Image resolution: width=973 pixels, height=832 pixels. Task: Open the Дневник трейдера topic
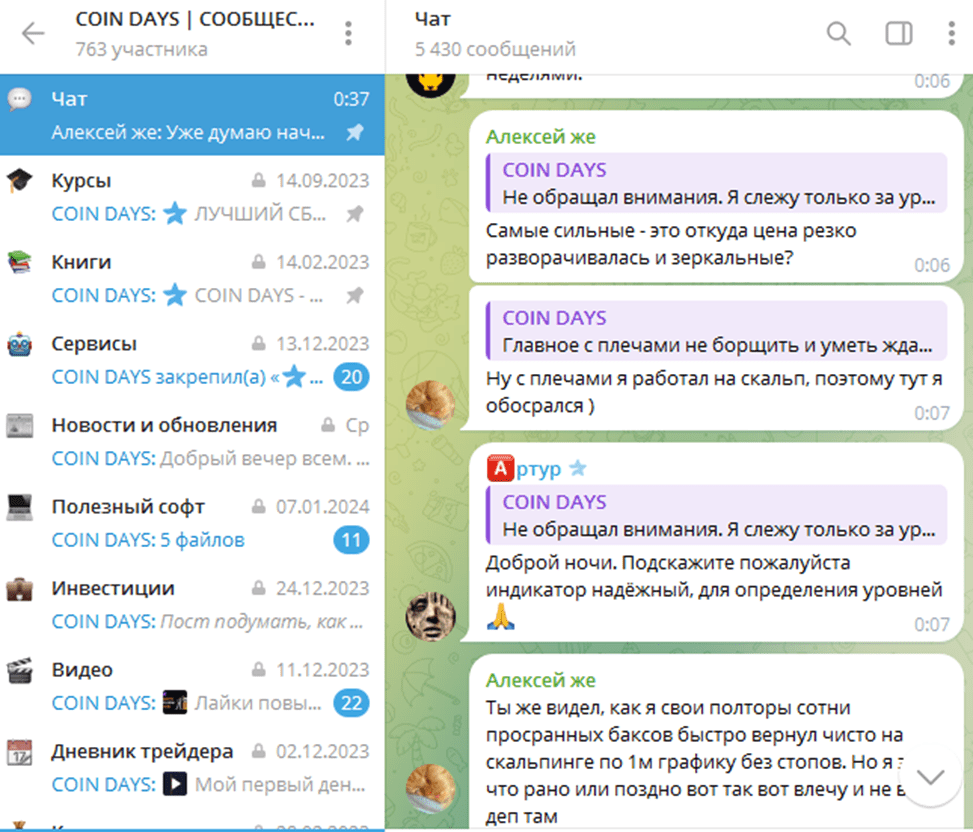click(192, 767)
